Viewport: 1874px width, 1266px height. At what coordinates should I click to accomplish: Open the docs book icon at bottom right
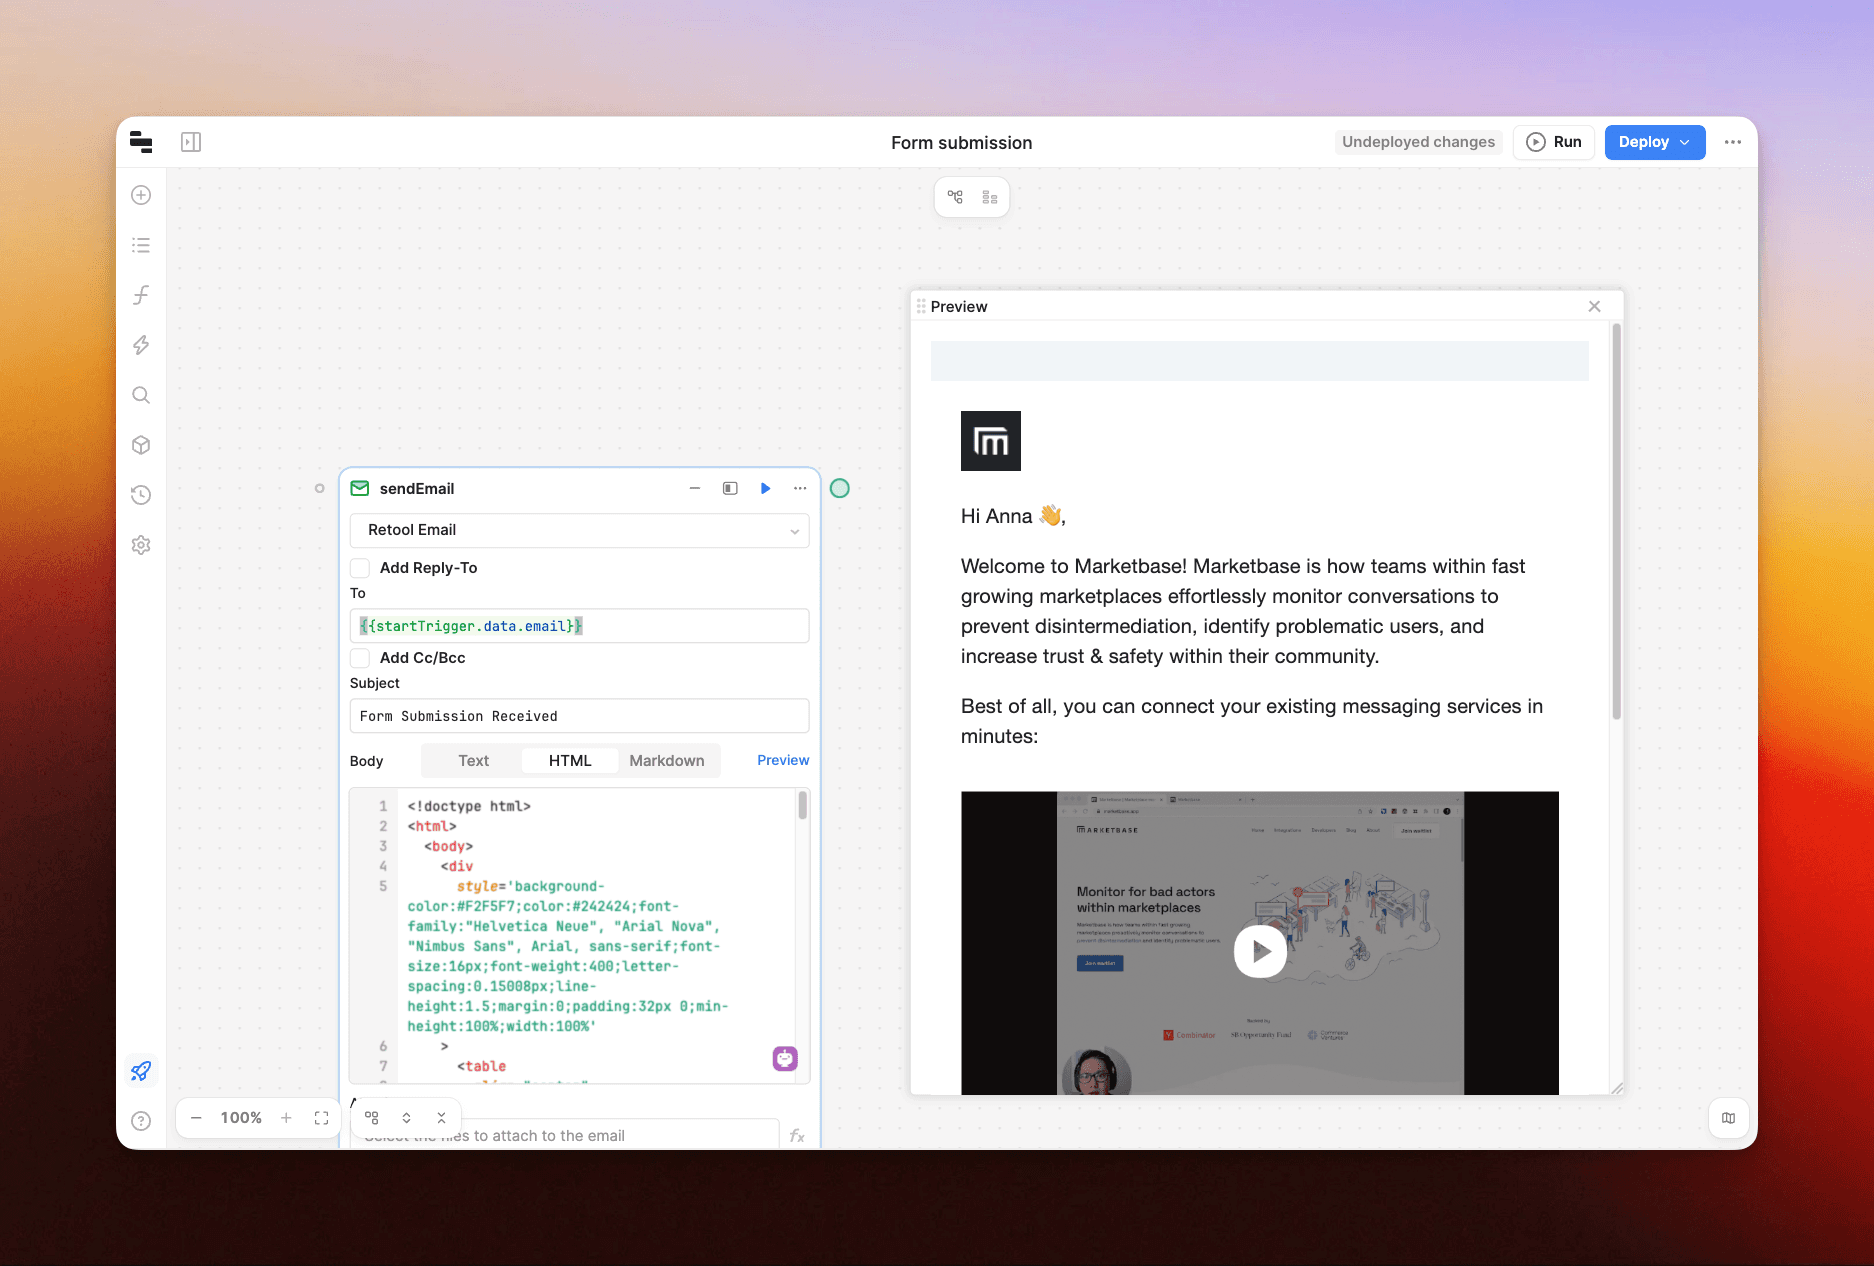tap(1728, 1118)
